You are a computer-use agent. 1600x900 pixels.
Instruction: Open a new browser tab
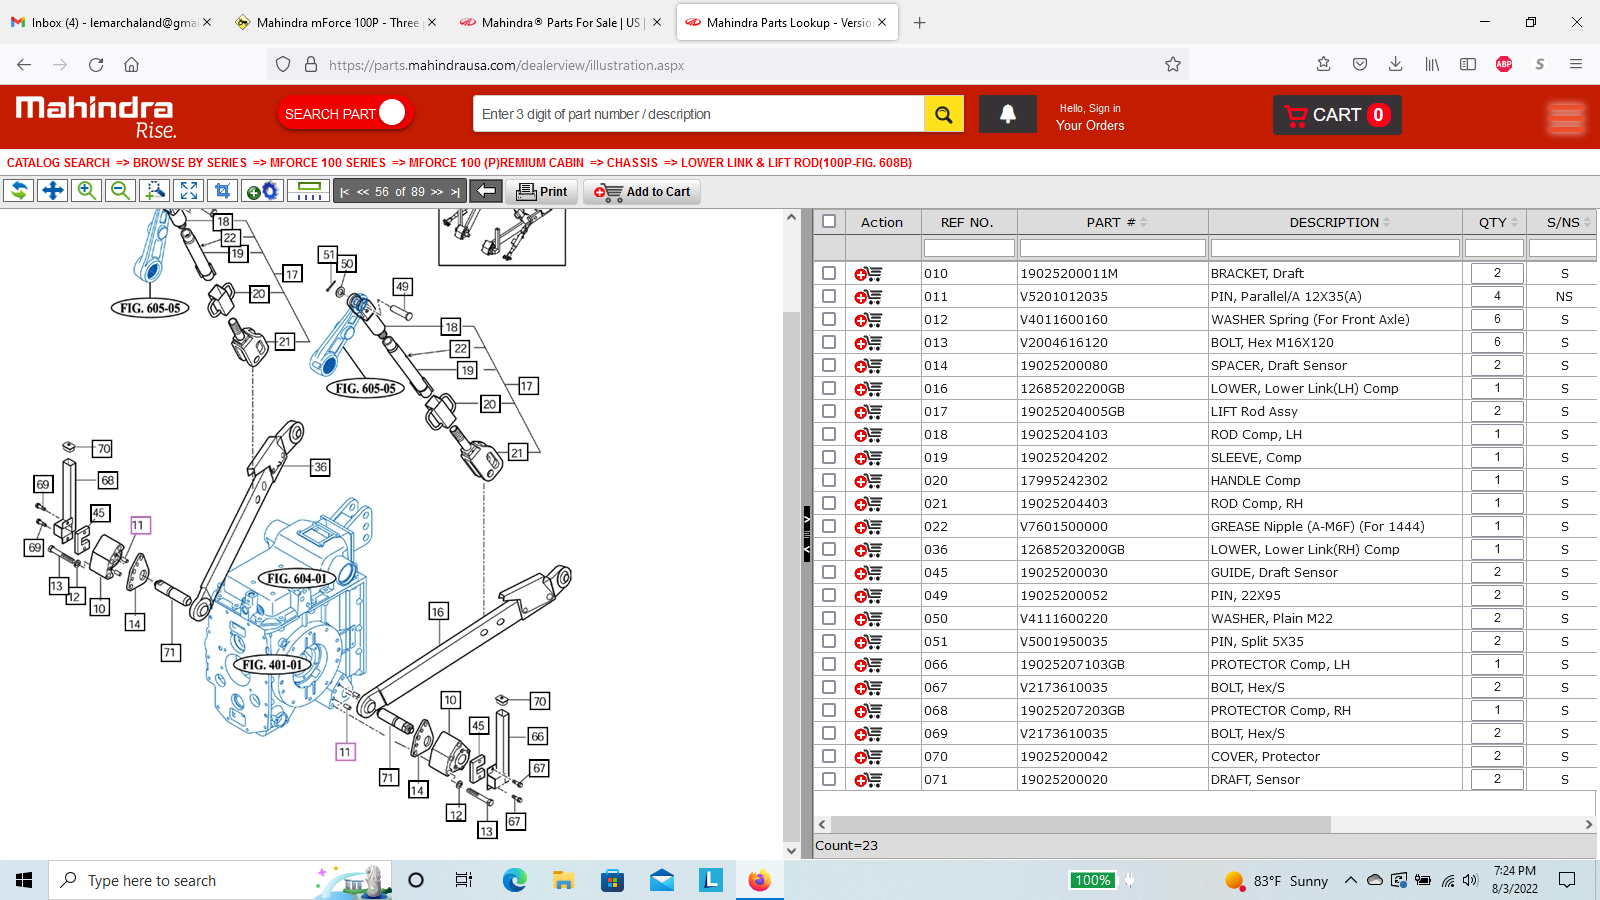coord(919,22)
